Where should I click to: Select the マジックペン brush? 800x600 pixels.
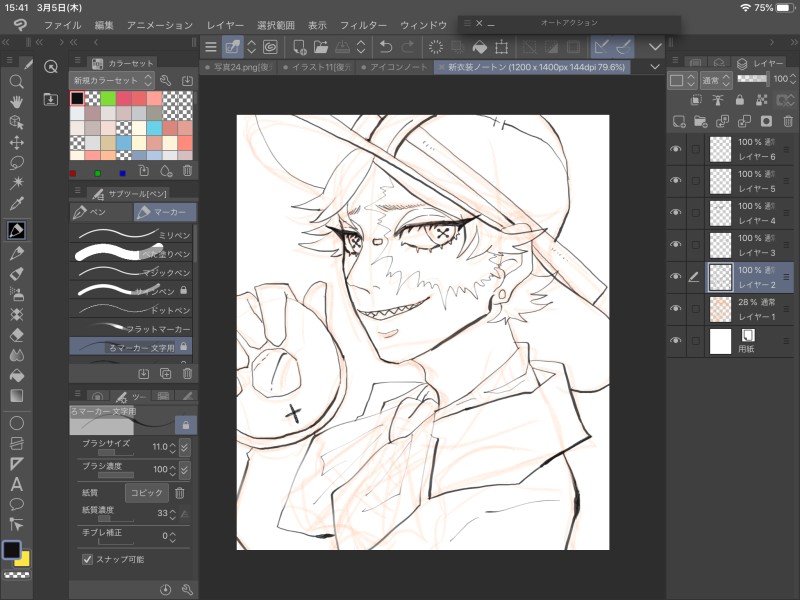(131, 272)
